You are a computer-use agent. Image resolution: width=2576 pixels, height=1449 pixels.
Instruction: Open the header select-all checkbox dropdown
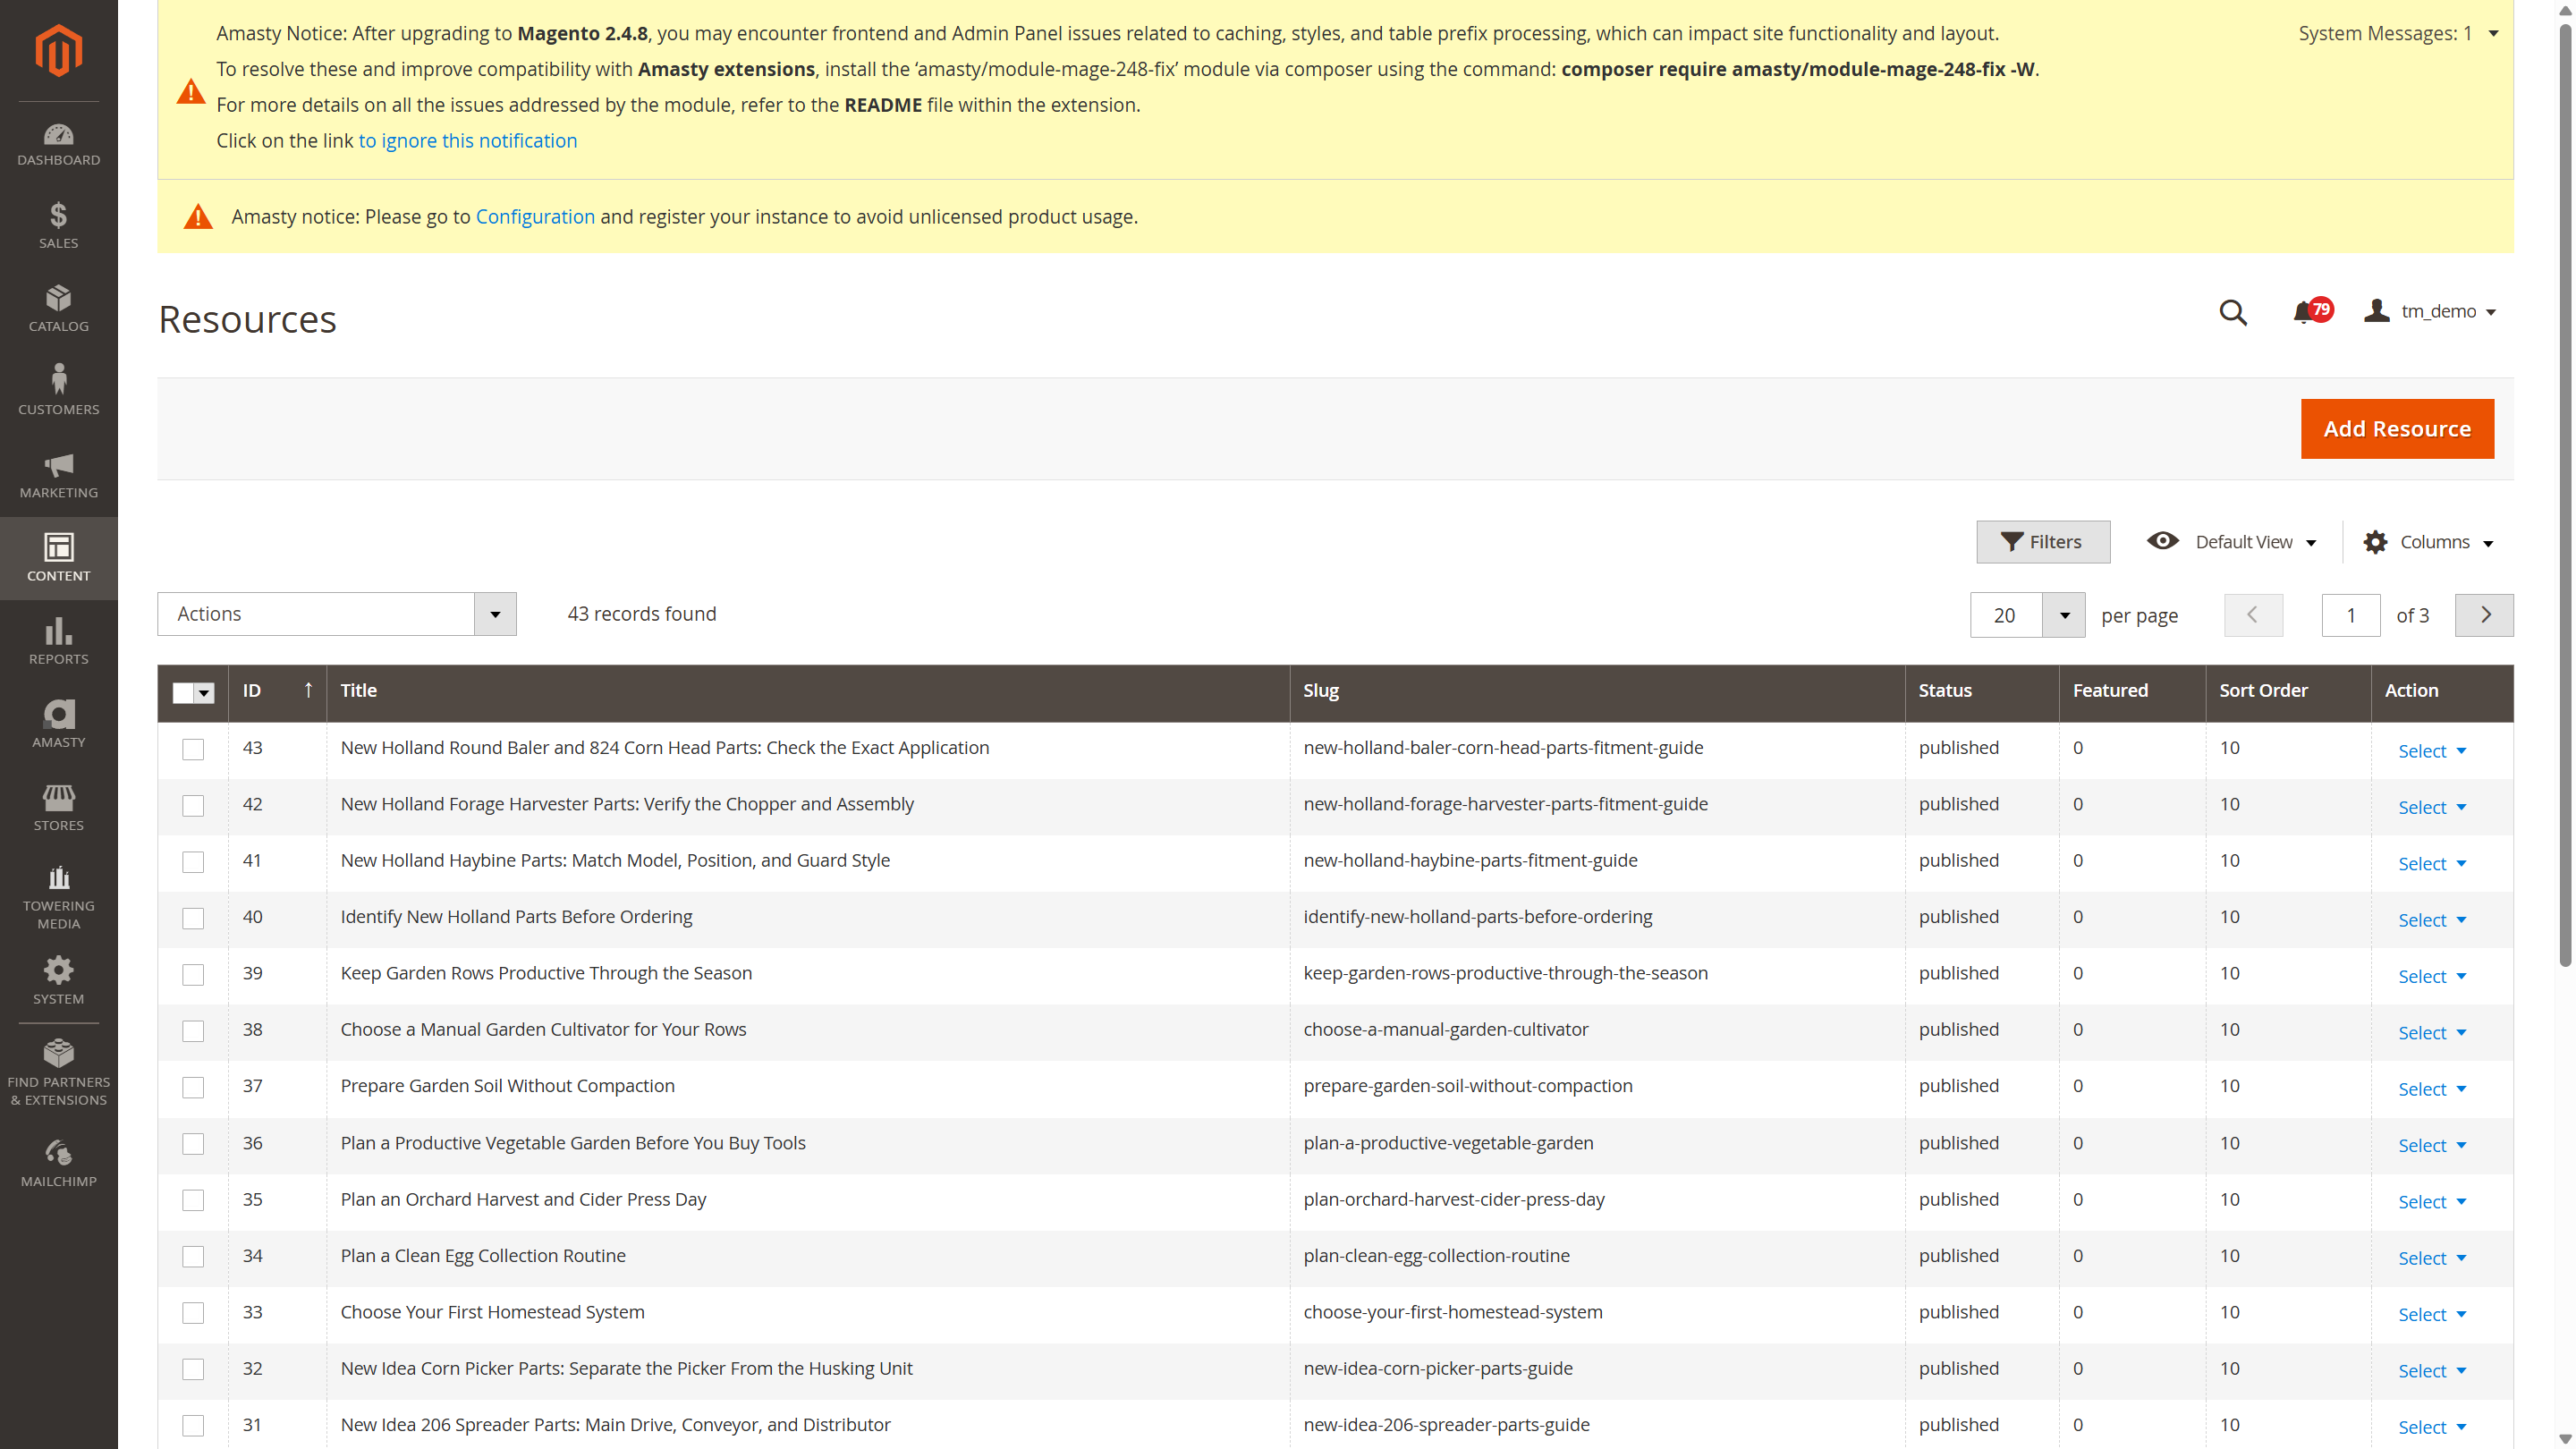click(x=204, y=693)
